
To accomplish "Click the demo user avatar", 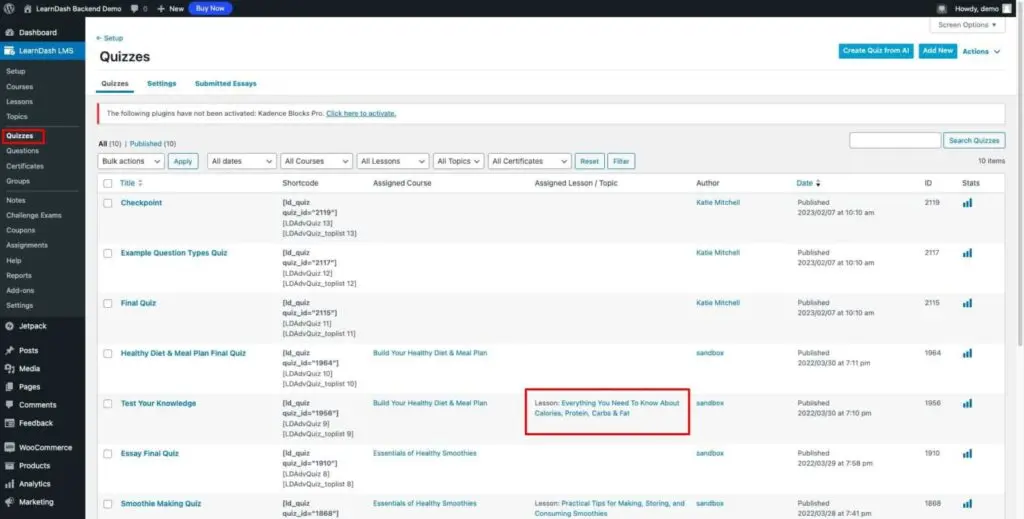I will click(x=1006, y=8).
